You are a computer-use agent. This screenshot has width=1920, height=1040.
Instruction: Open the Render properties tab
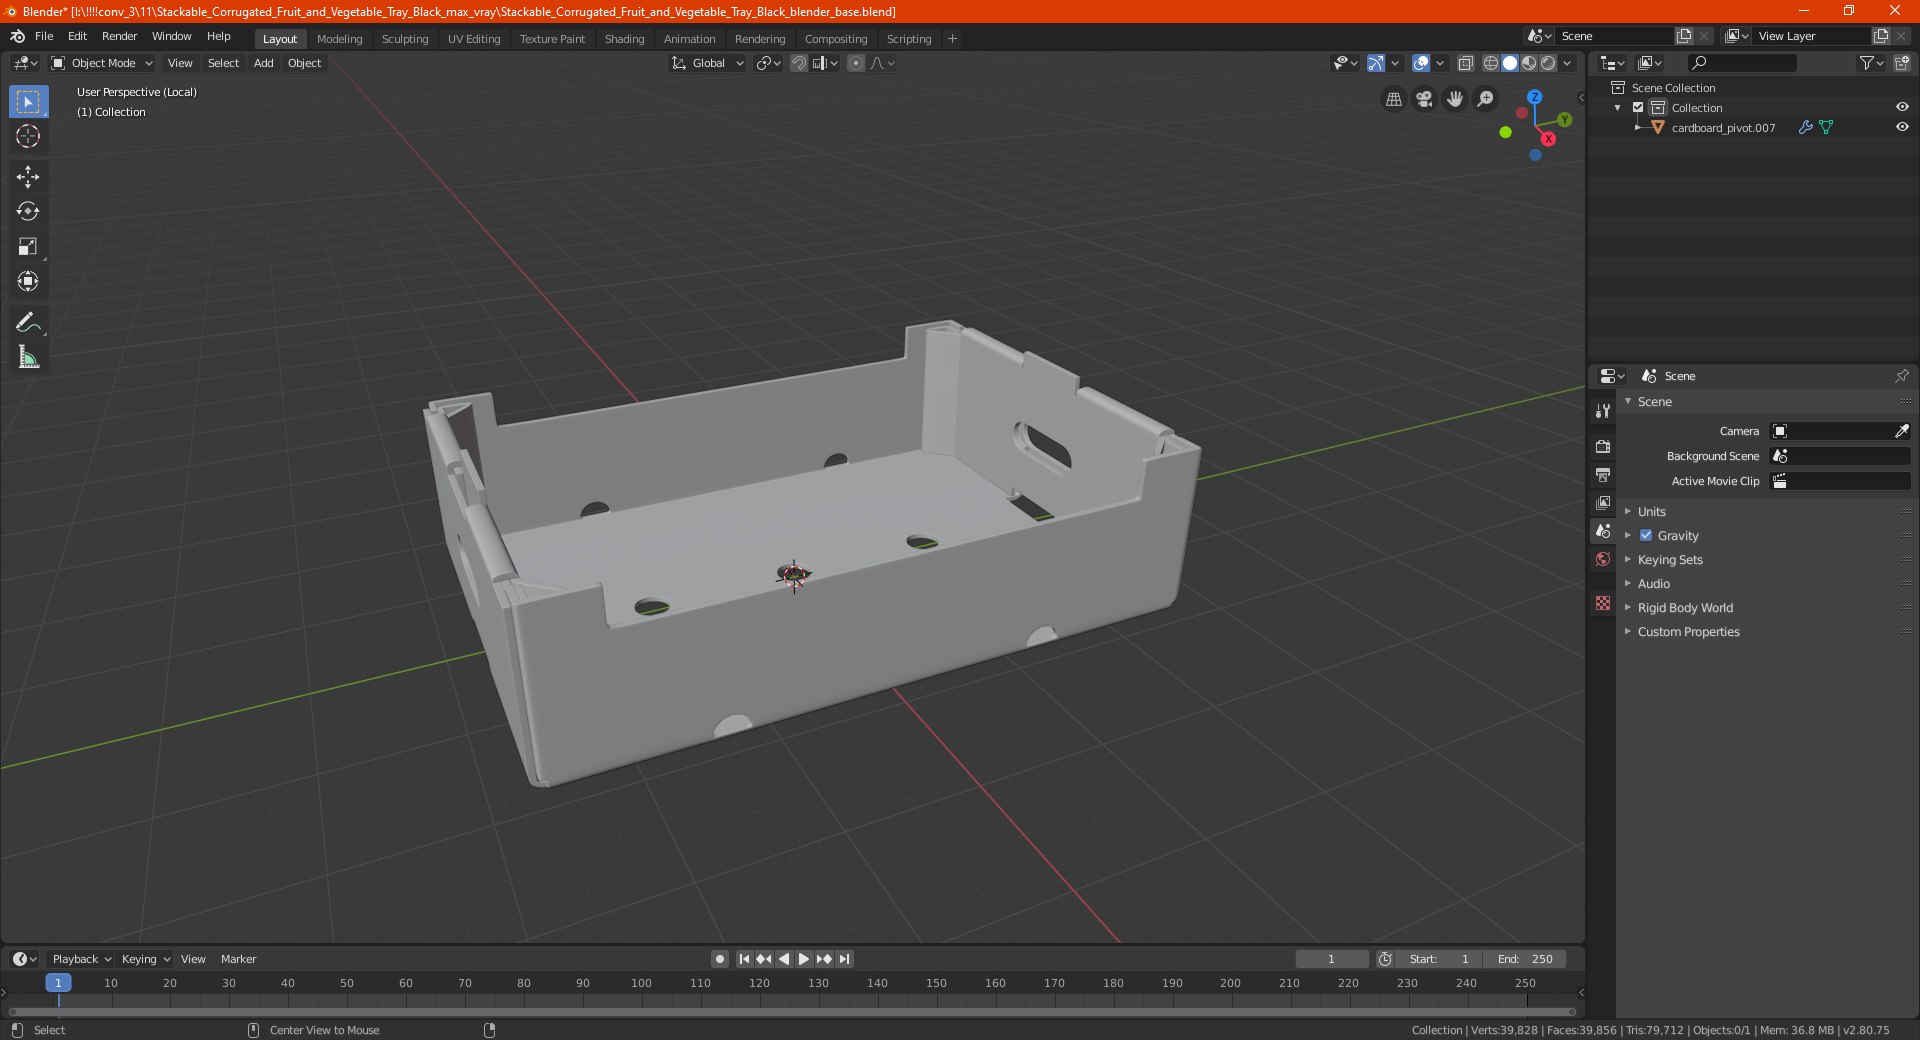tap(1603, 446)
